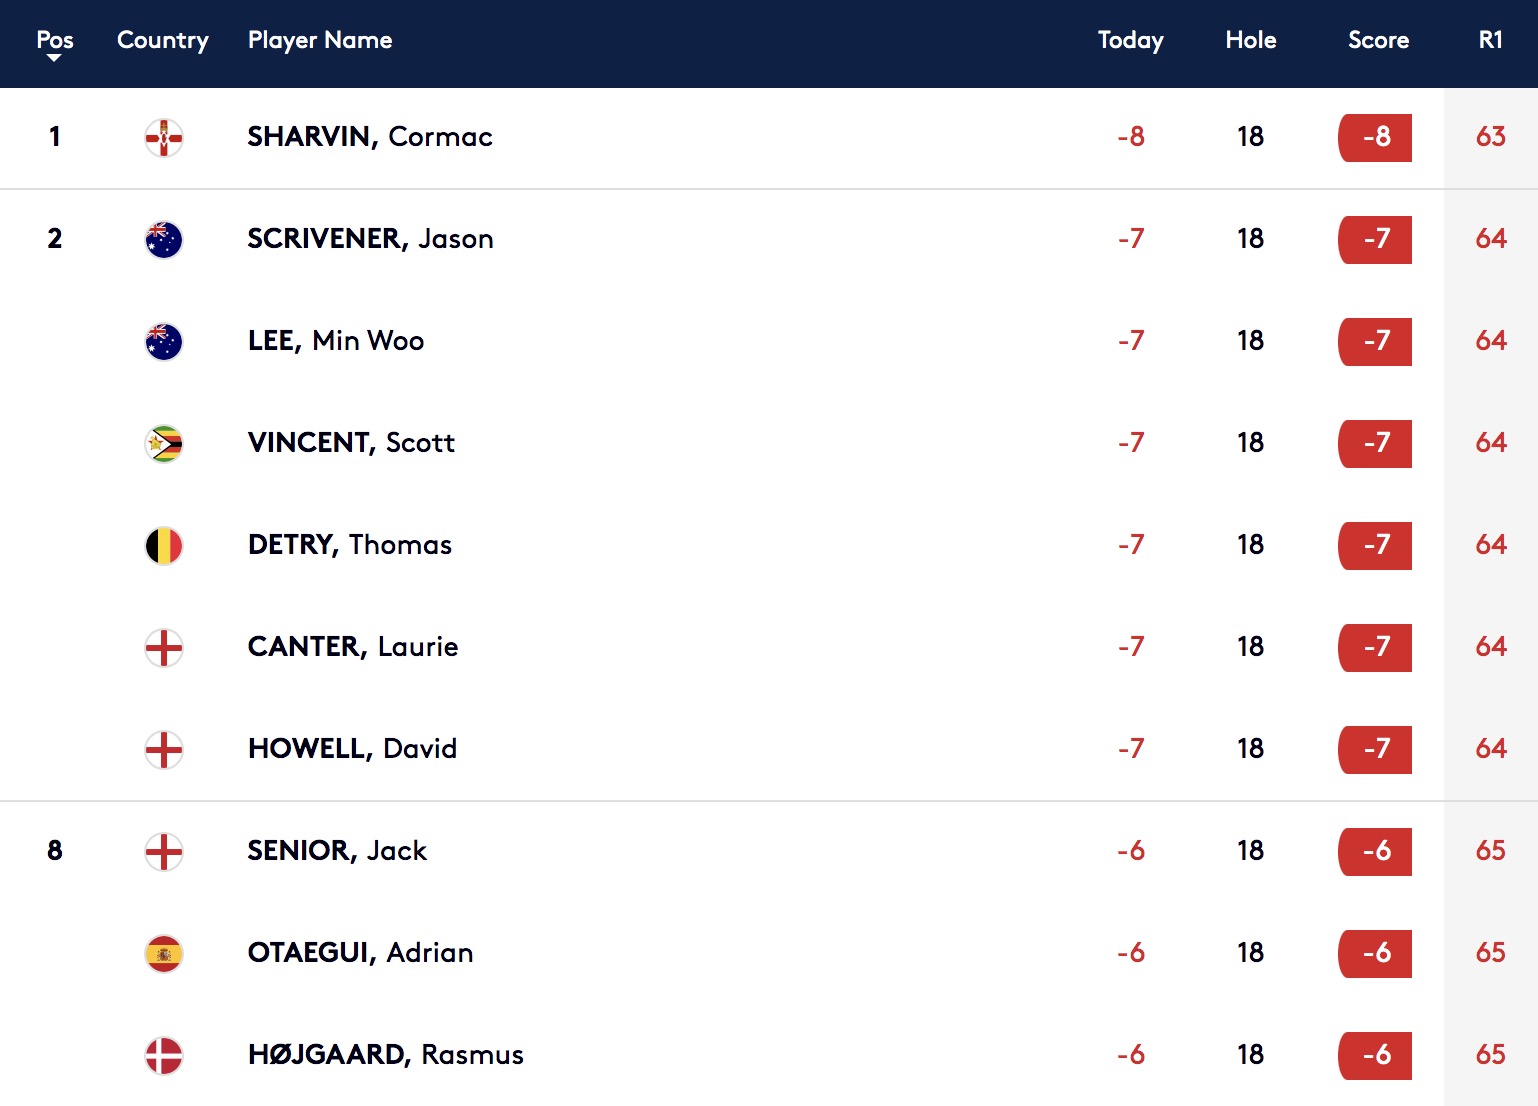Click the Northern Ireland flag beside Sharvin

point(164,137)
